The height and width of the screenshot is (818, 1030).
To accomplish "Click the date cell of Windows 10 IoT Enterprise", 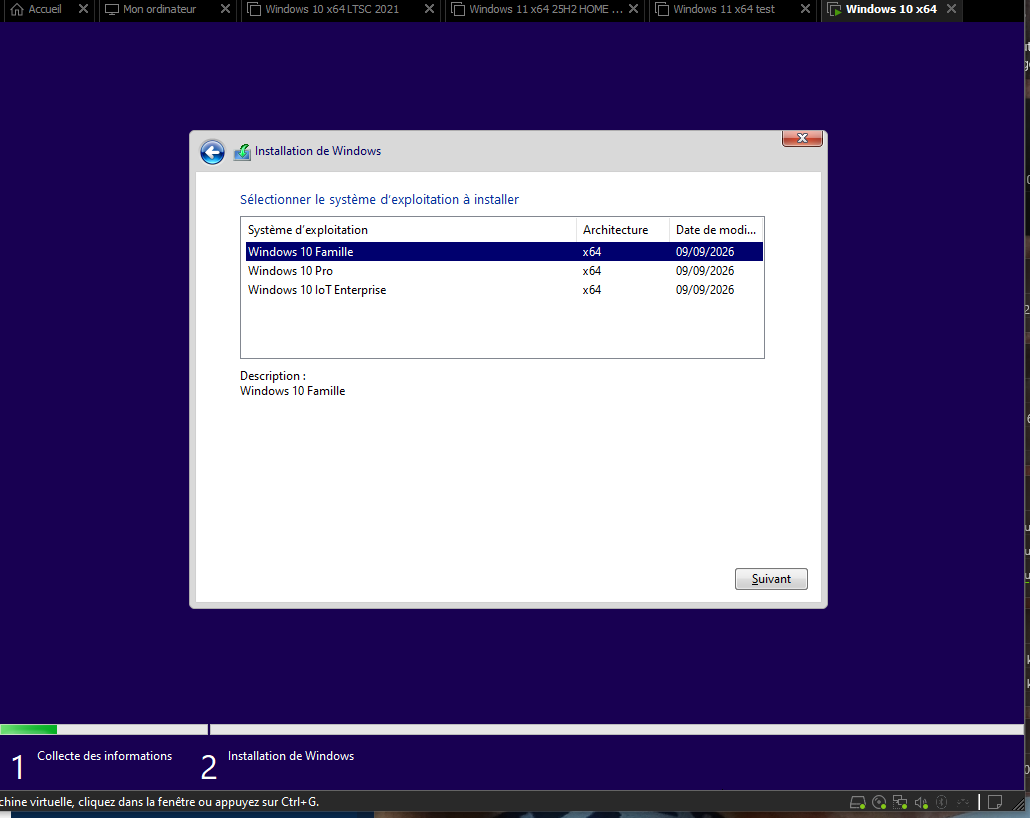I will pos(705,290).
